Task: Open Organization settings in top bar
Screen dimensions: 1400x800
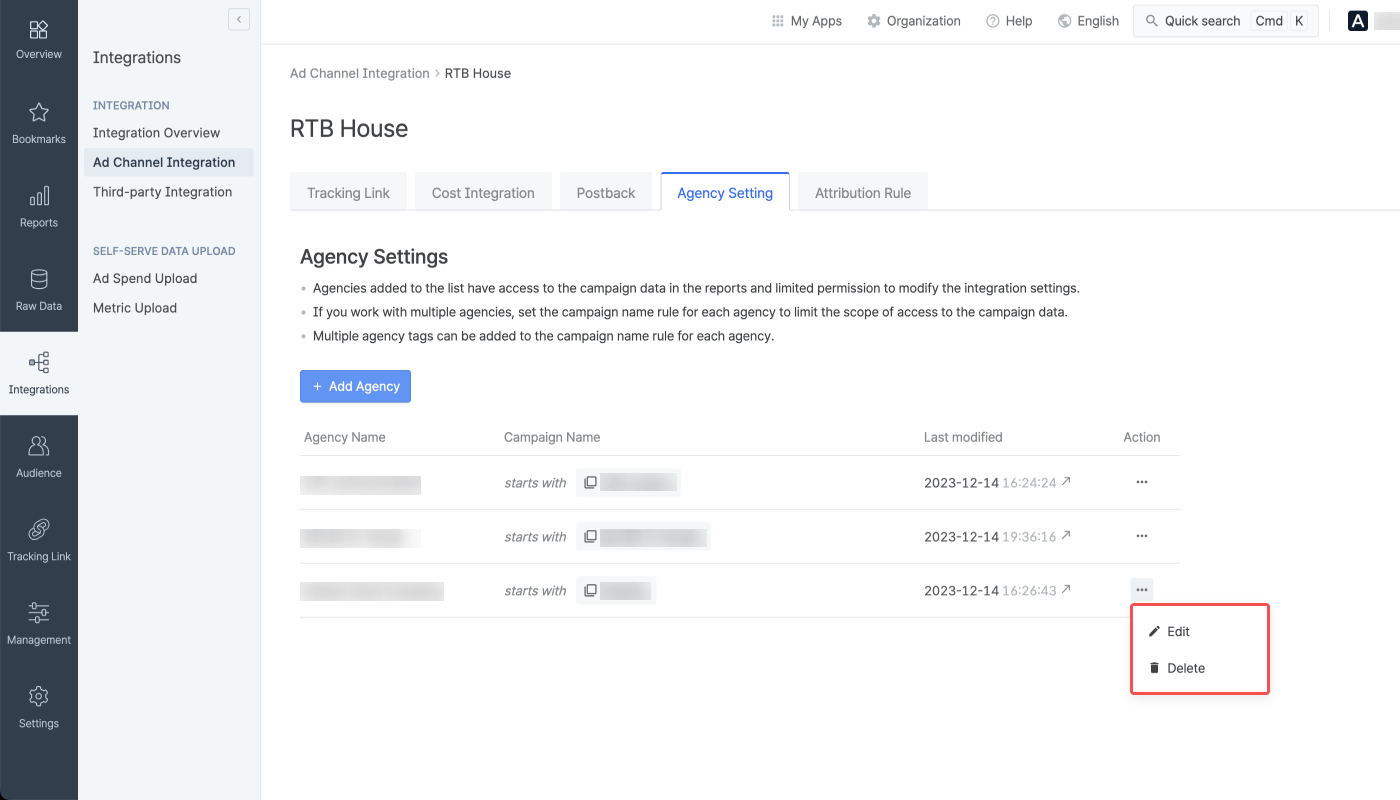Action: click(x=913, y=21)
